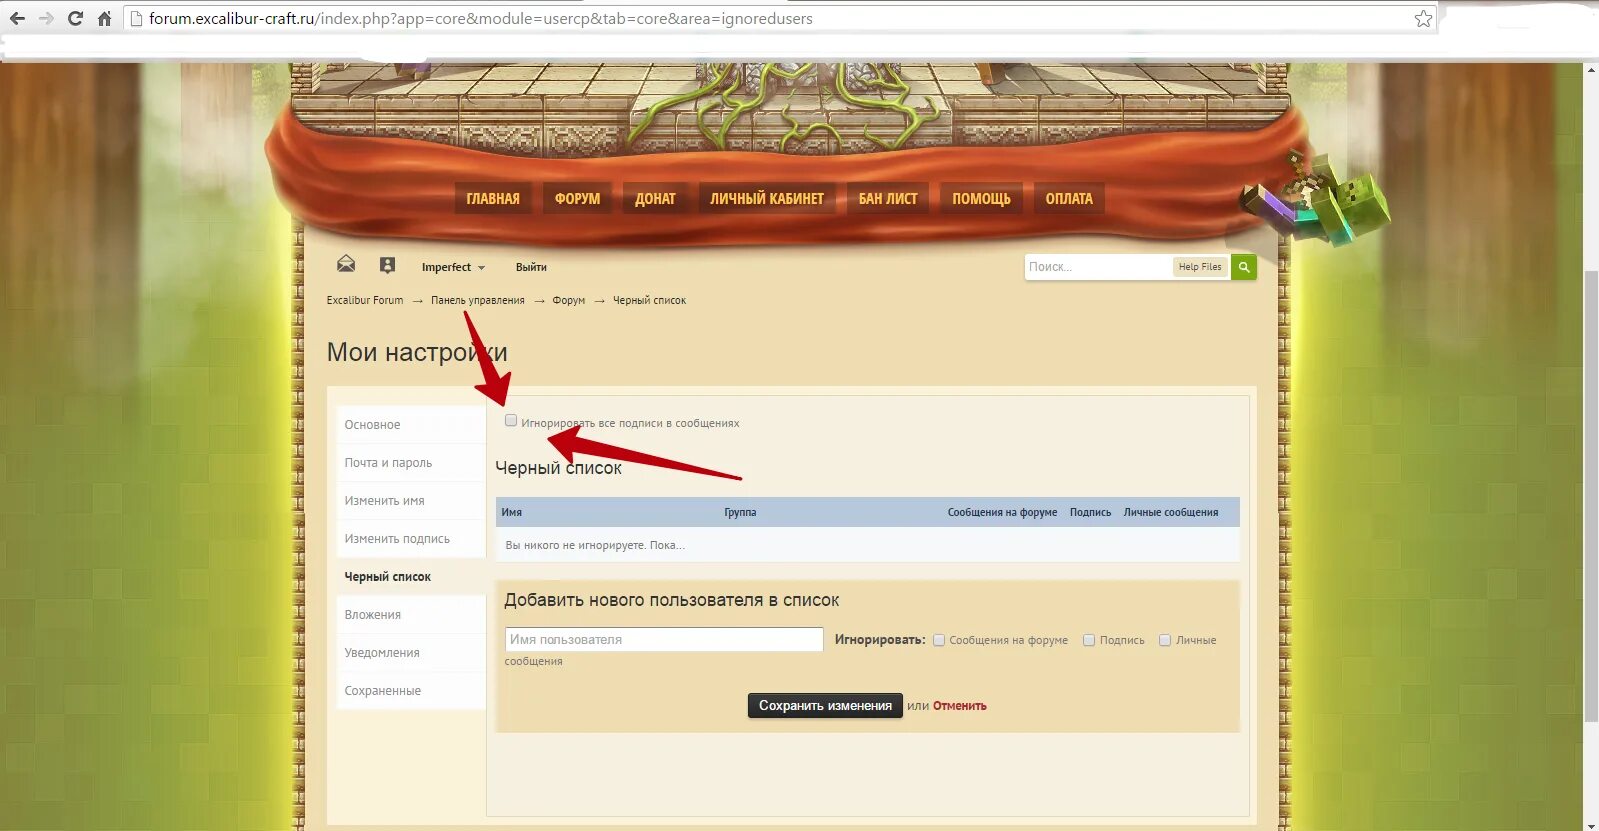Reload the page with the refresh icon

[x=75, y=18]
